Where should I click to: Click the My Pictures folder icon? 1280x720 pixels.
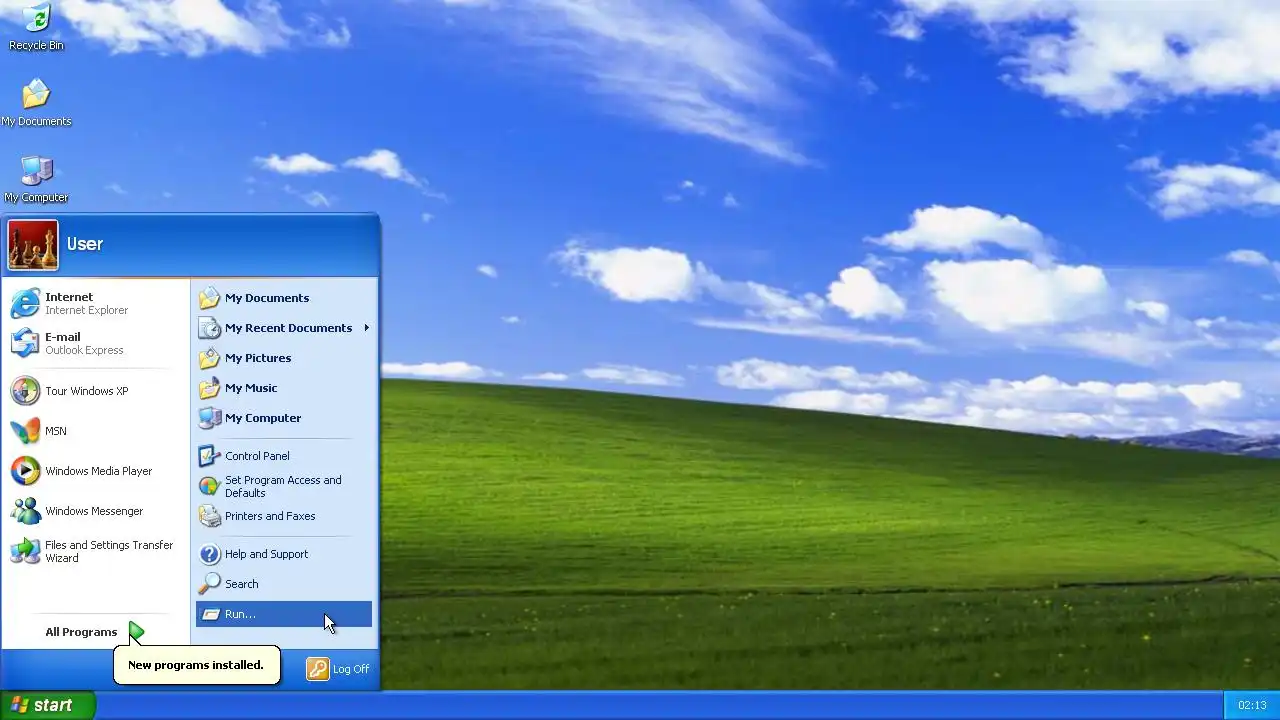point(209,358)
